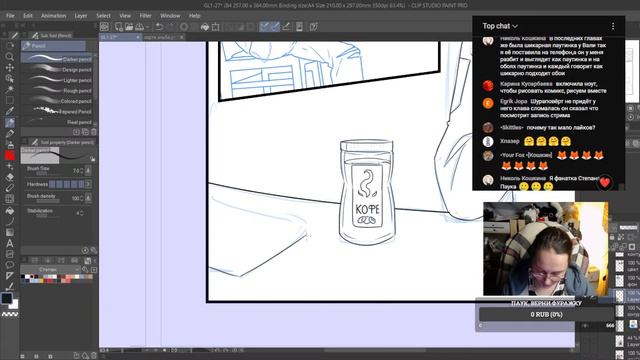The height and width of the screenshot is (360, 640).
Task: Open the Edit menu
Action: click(x=28, y=16)
